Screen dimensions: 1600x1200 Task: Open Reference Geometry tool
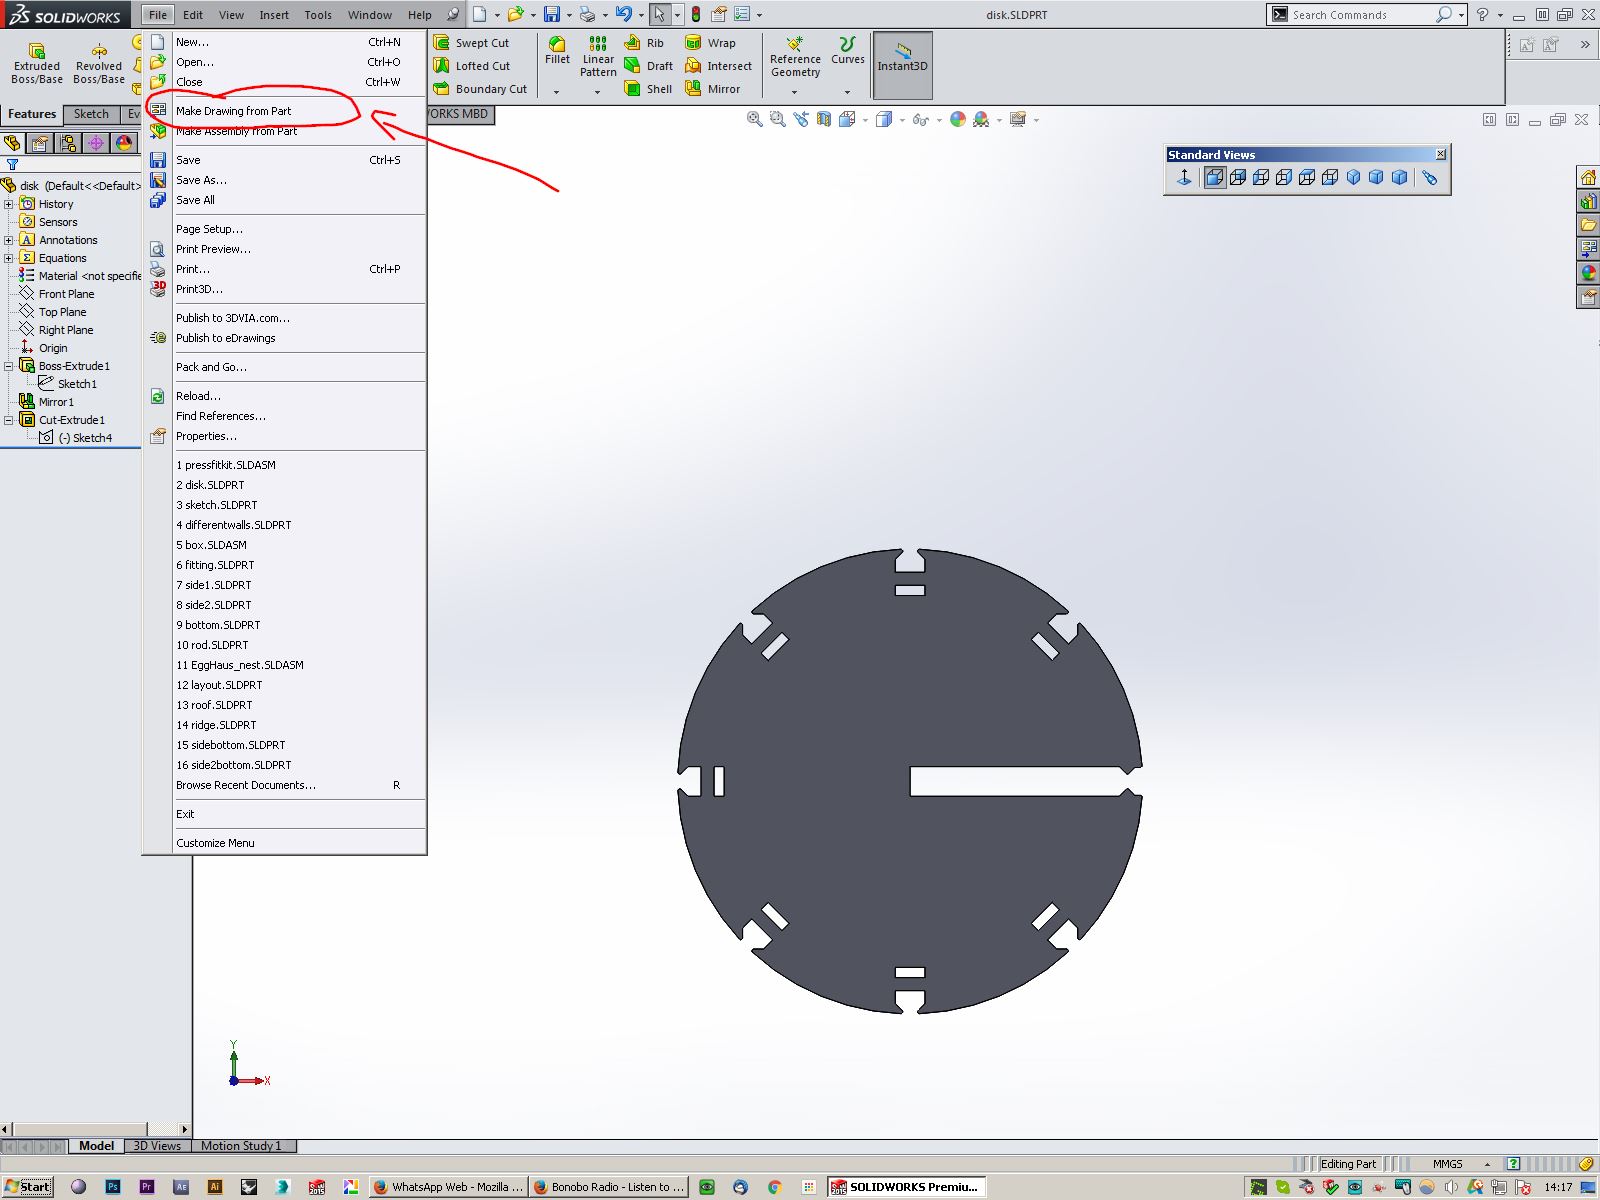(795, 58)
